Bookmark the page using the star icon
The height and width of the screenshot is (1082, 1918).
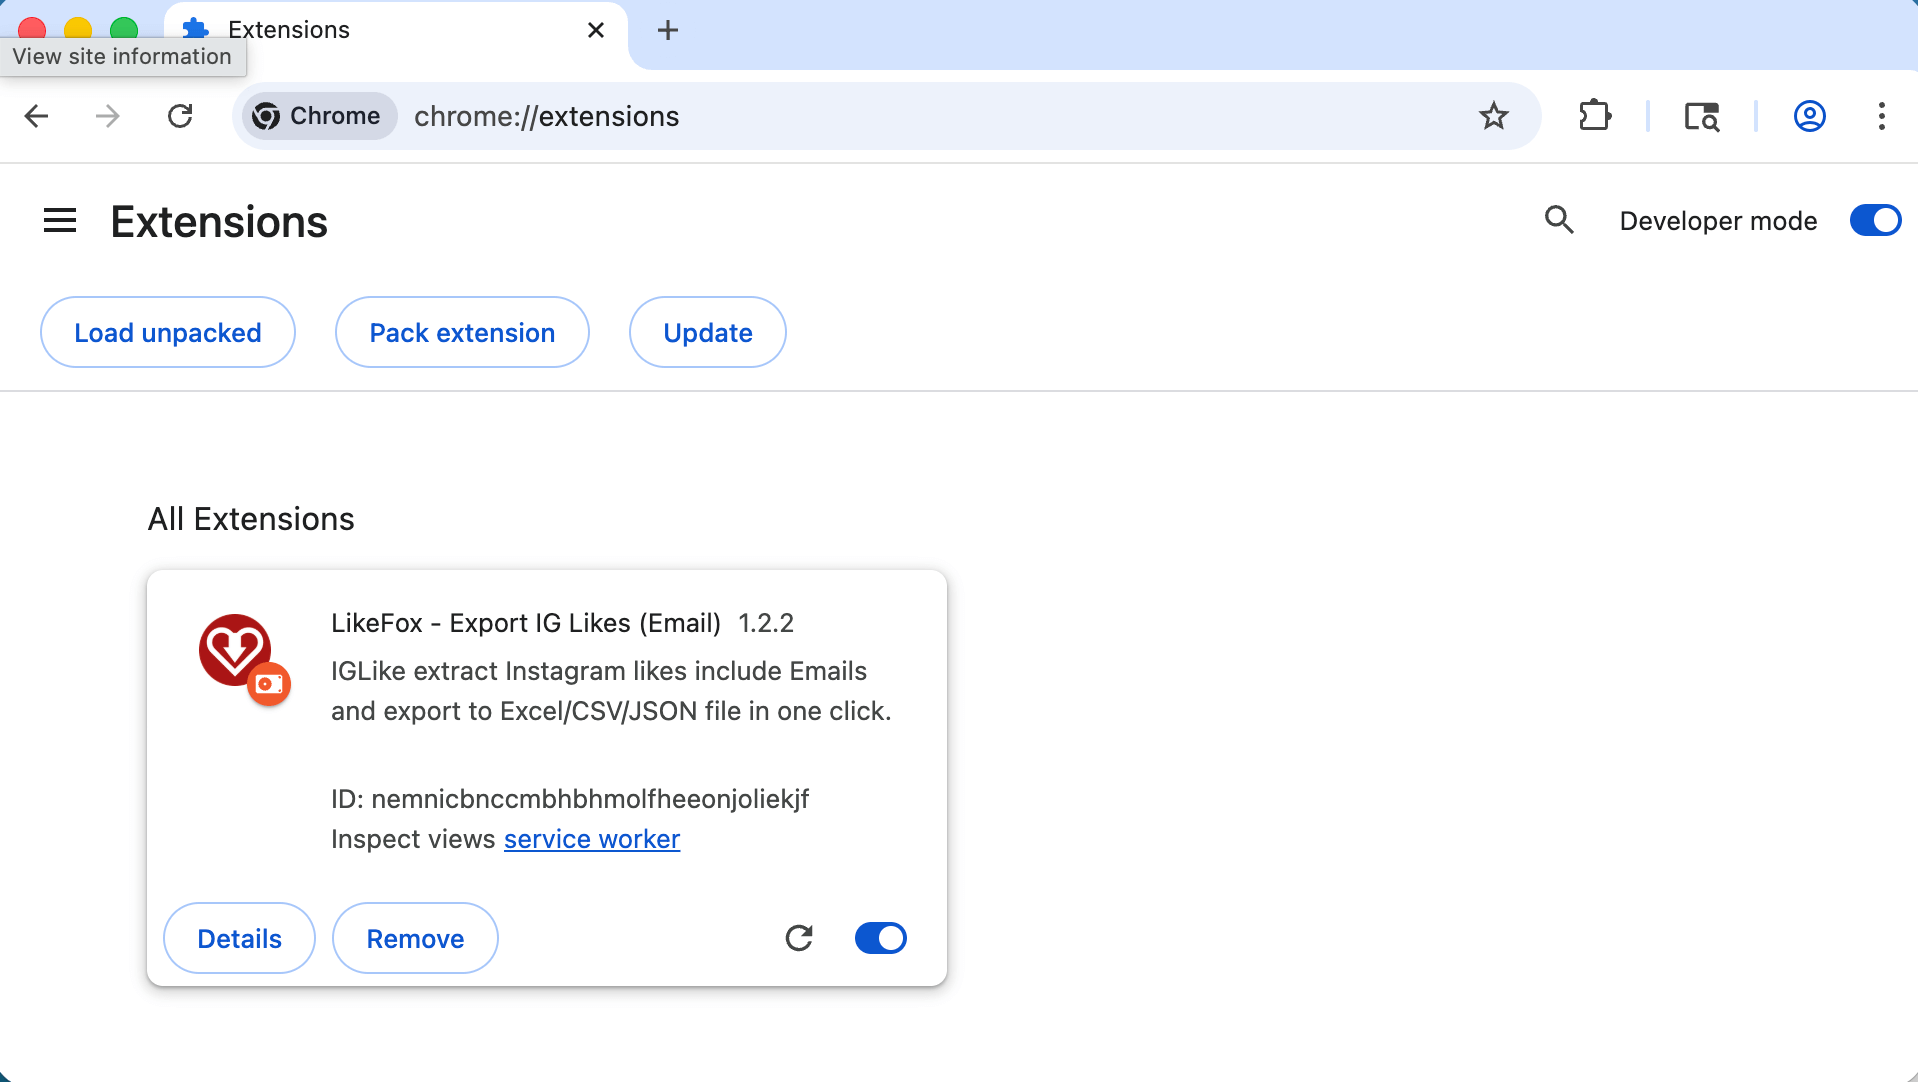pyautogui.click(x=1494, y=116)
